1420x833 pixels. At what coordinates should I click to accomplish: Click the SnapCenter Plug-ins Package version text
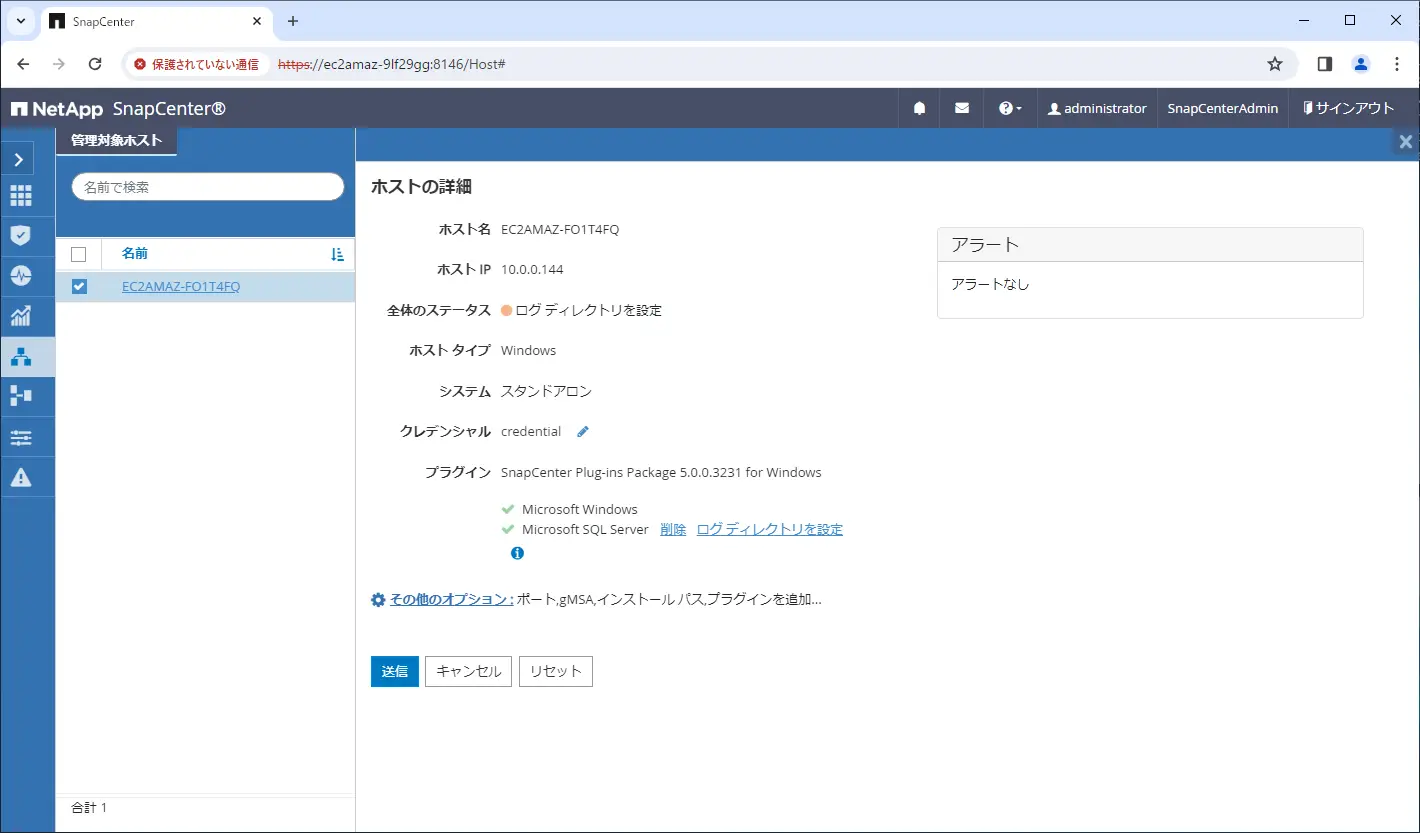click(x=661, y=472)
